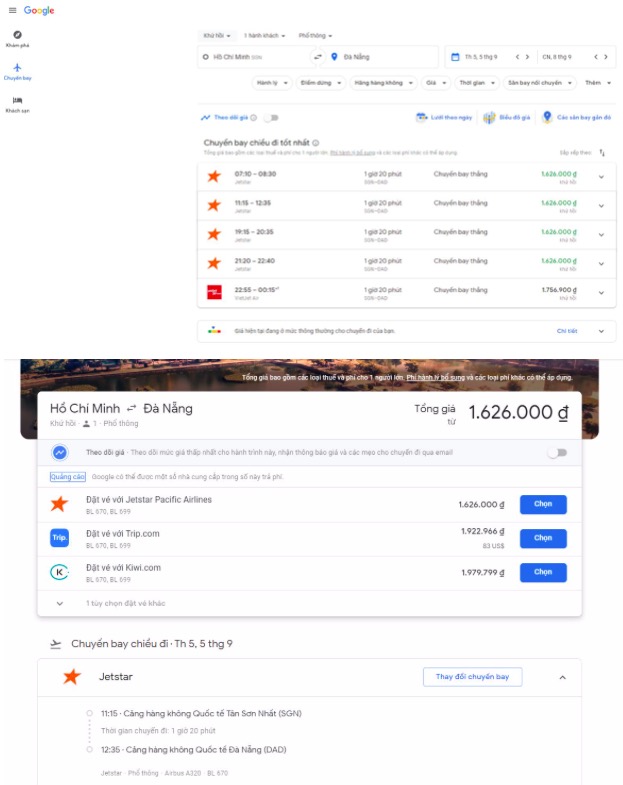Select Khách sạn (Hotels) in sidebar

(17, 104)
